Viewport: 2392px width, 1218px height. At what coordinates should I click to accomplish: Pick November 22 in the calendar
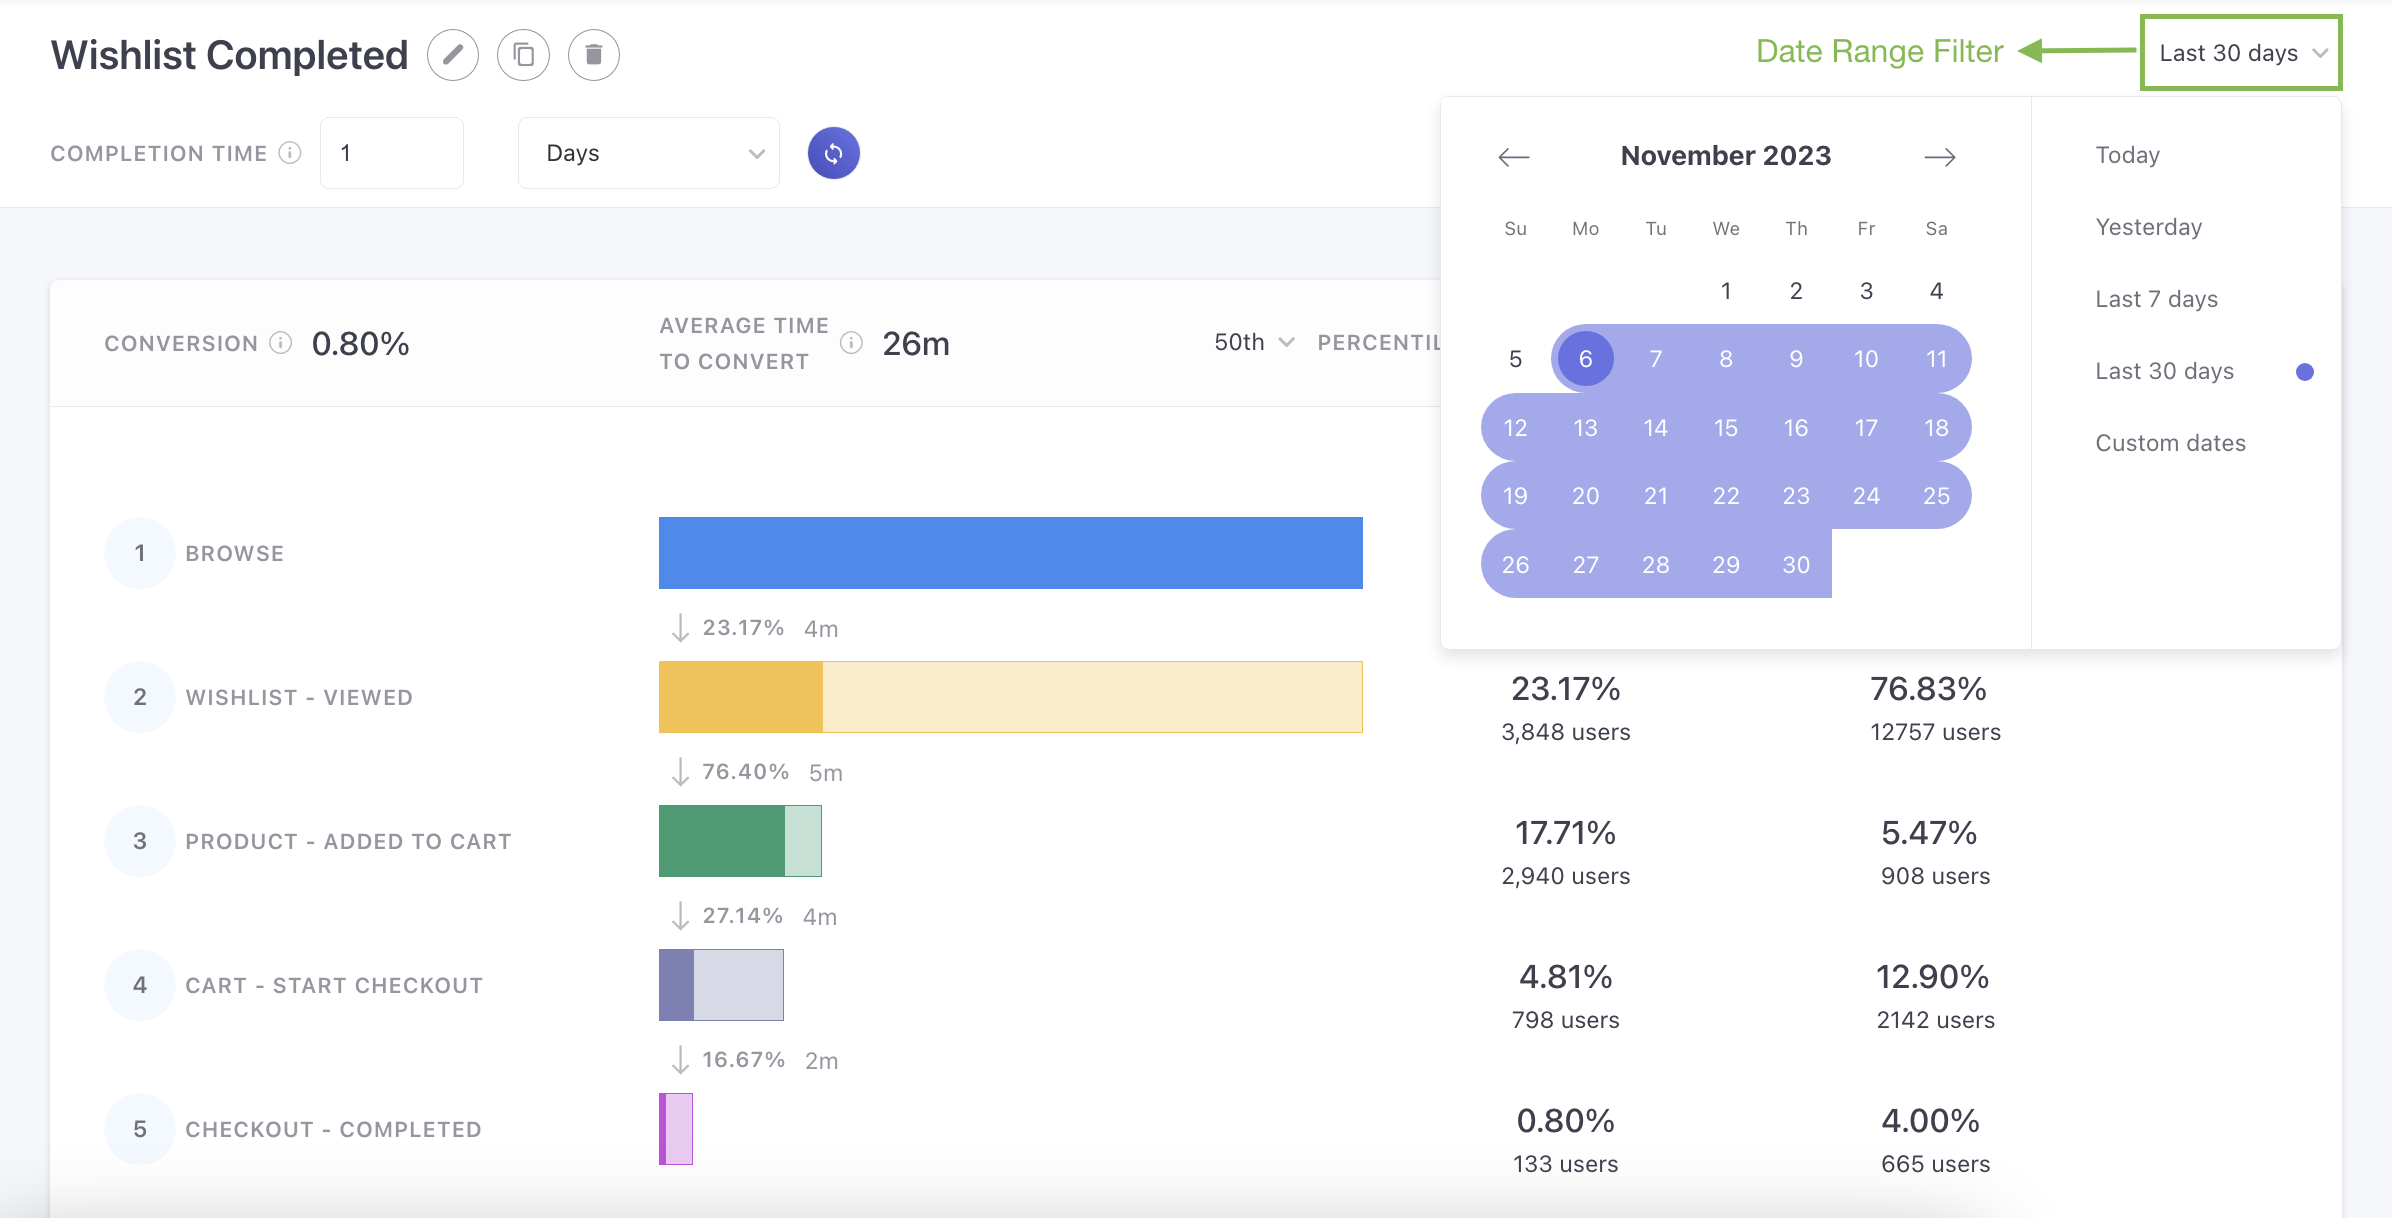point(1726,496)
